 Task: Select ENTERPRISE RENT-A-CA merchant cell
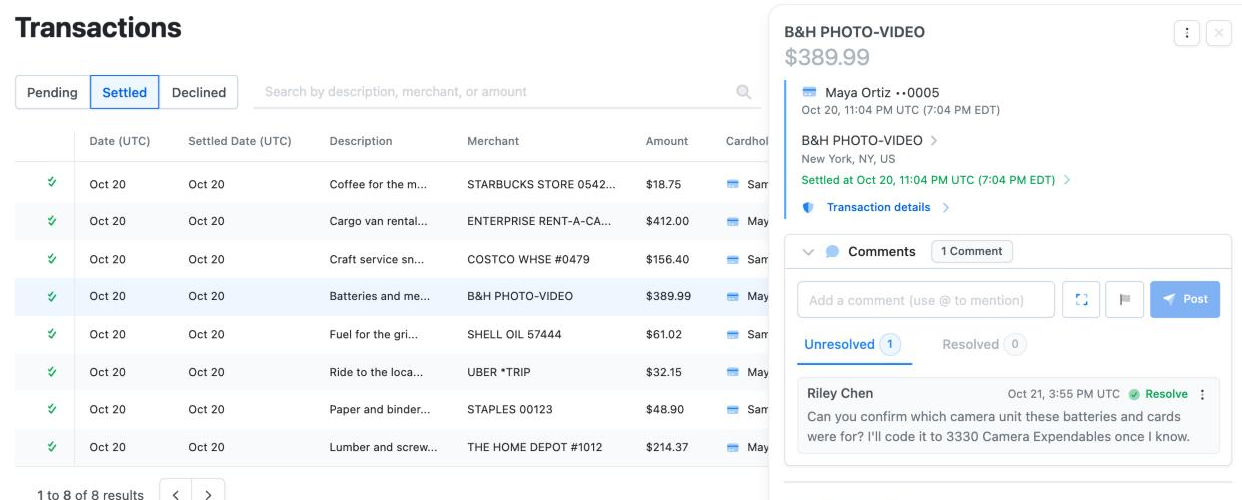(x=539, y=221)
